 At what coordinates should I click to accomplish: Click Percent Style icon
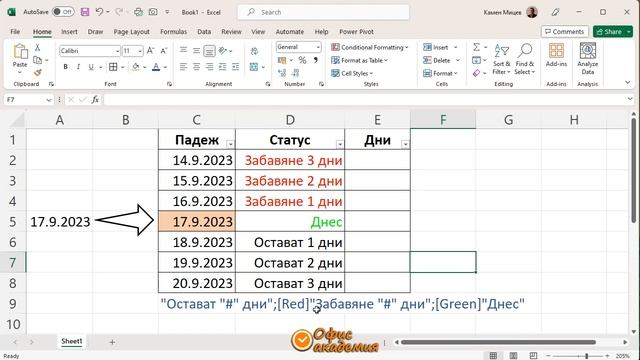tap(302, 60)
